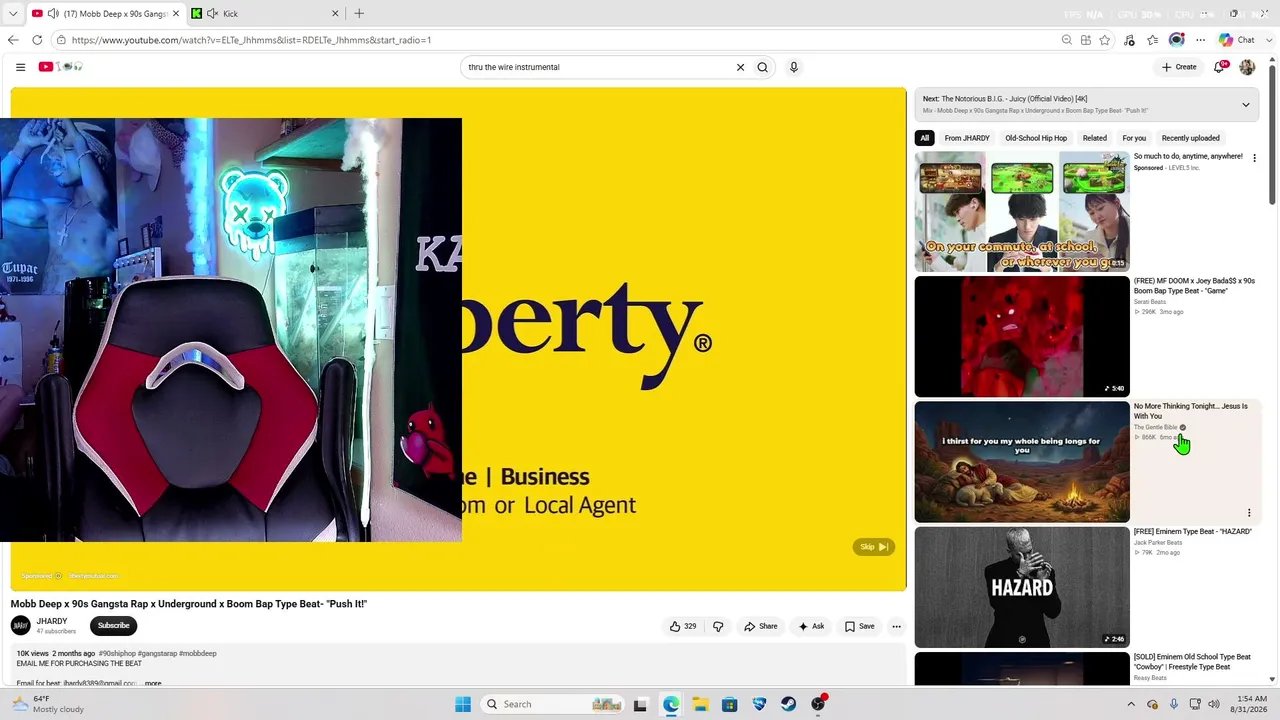1280x720 pixels.
Task: Expand the Next up mix playlist panel
Action: (x=1246, y=104)
